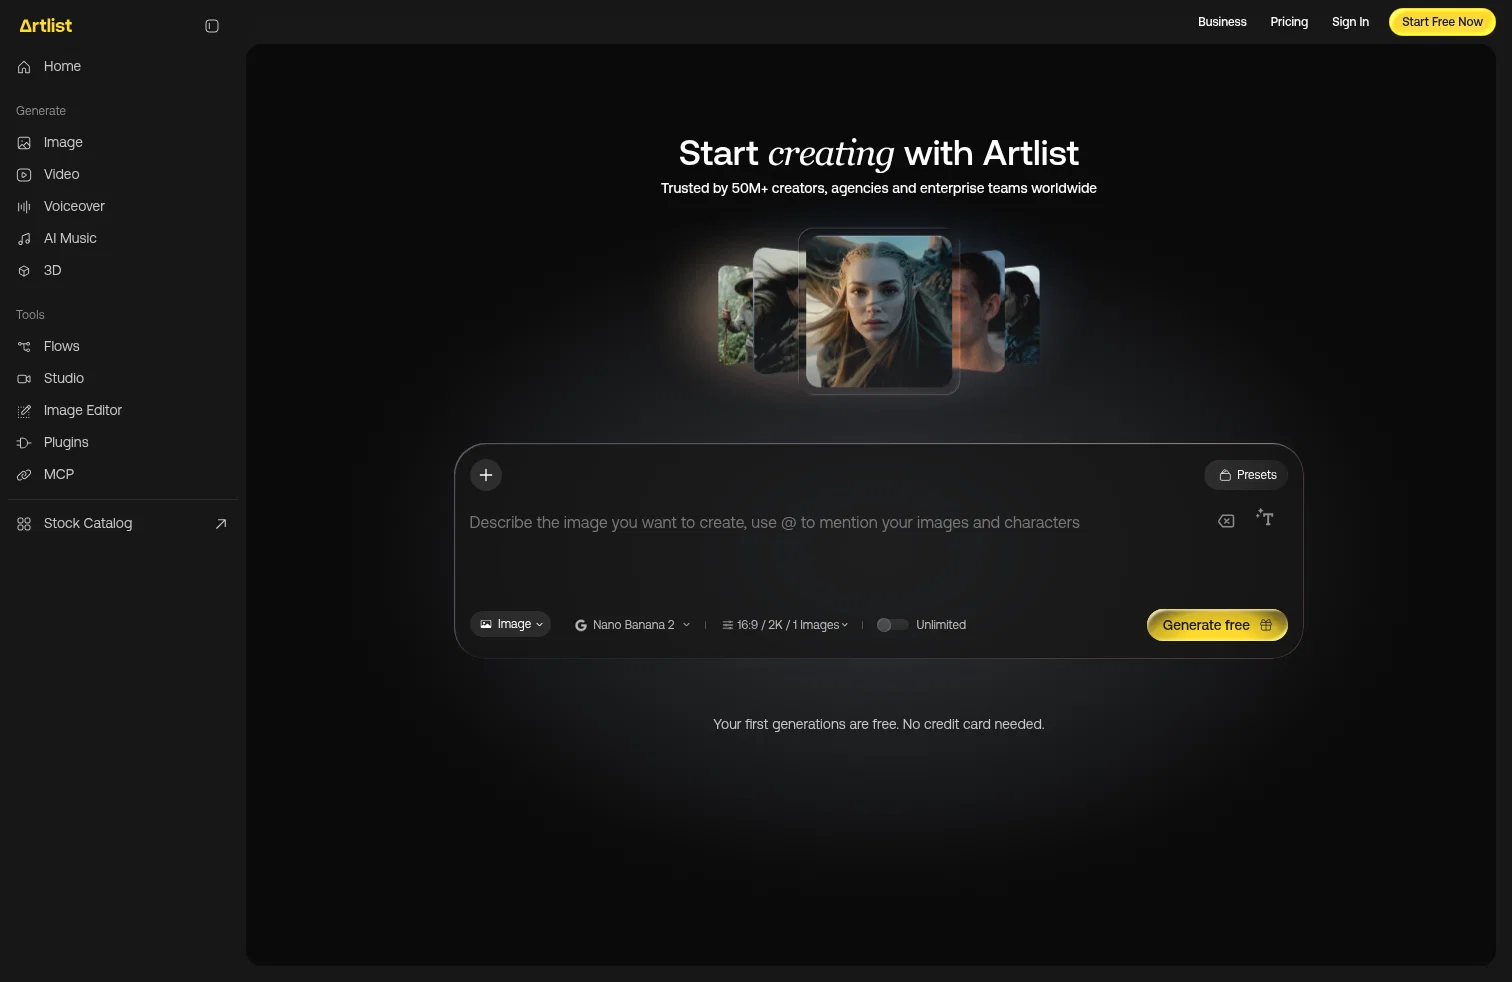This screenshot has height=982, width=1512.
Task: Go to Business in top navigation
Action: click(1222, 22)
